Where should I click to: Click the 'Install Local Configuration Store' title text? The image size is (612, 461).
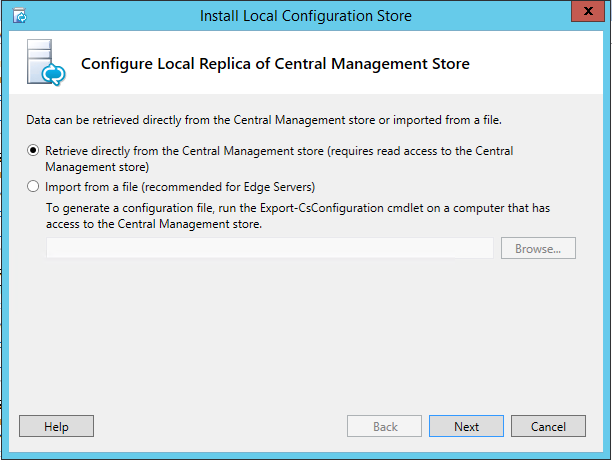[x=306, y=16]
